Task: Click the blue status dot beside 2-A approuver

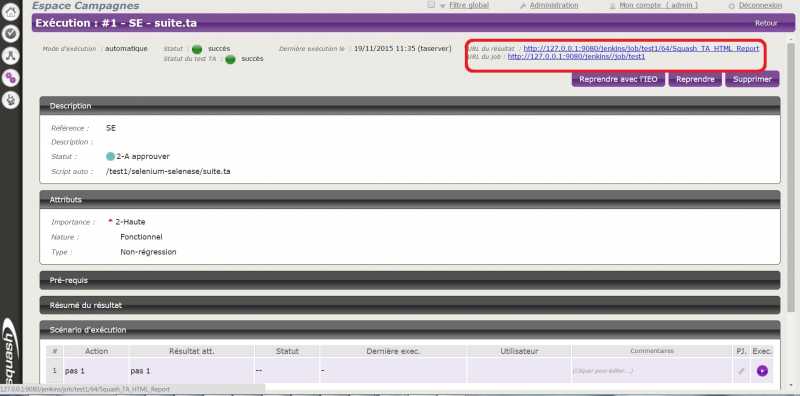Action: [x=110, y=157]
